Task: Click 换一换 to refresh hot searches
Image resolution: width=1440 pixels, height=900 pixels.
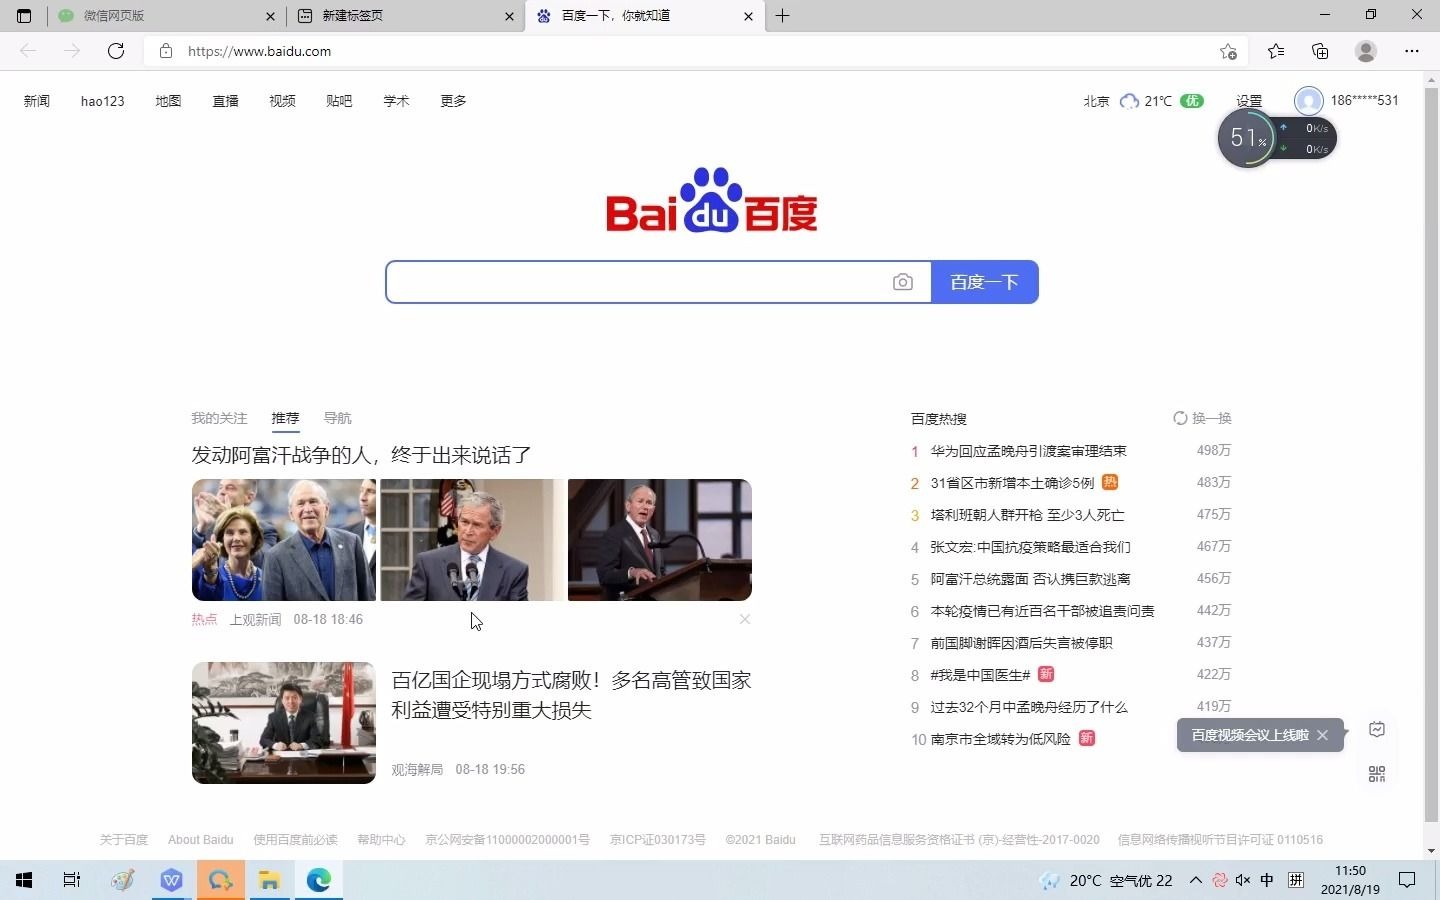Action: [x=1202, y=418]
